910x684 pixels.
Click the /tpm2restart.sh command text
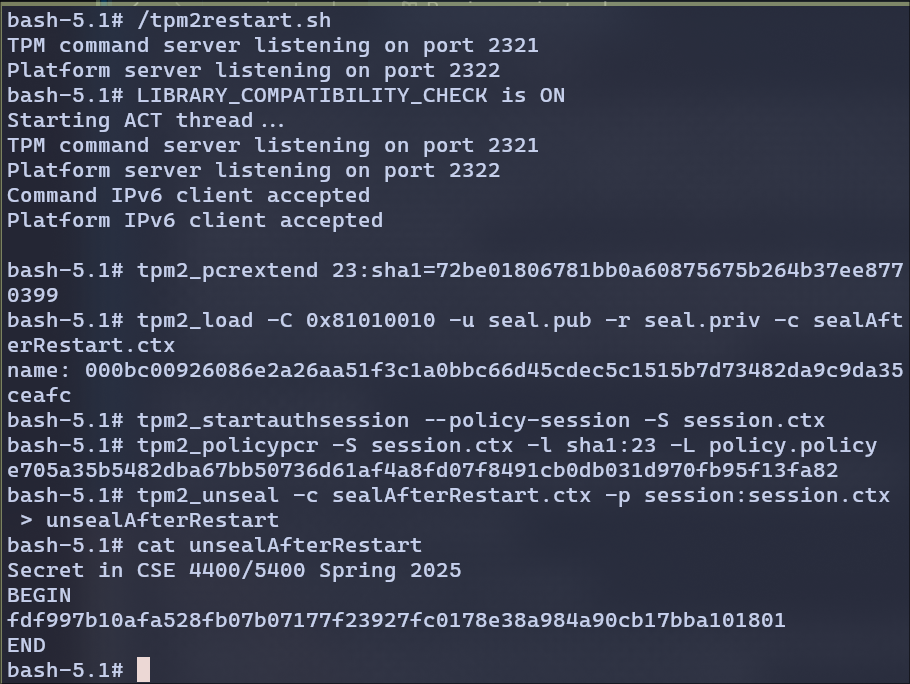click(x=234, y=21)
